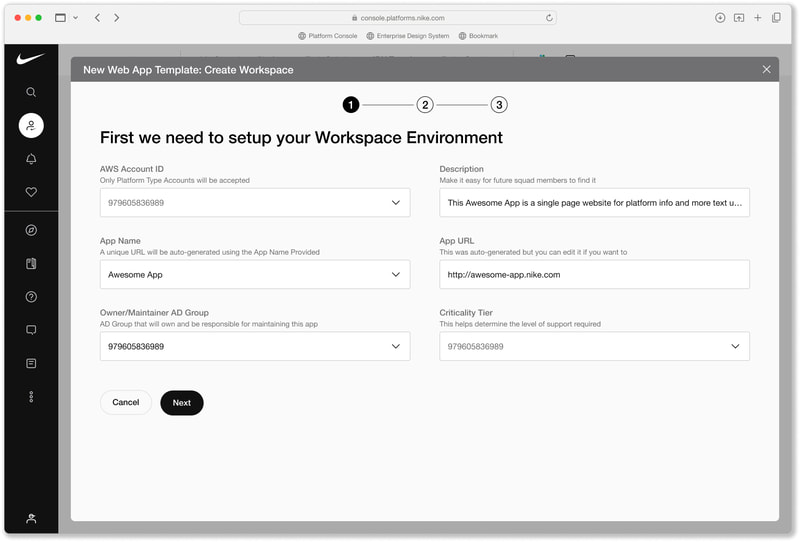Show tab overview icon
This screenshot has width=800, height=542.
pos(776,18)
